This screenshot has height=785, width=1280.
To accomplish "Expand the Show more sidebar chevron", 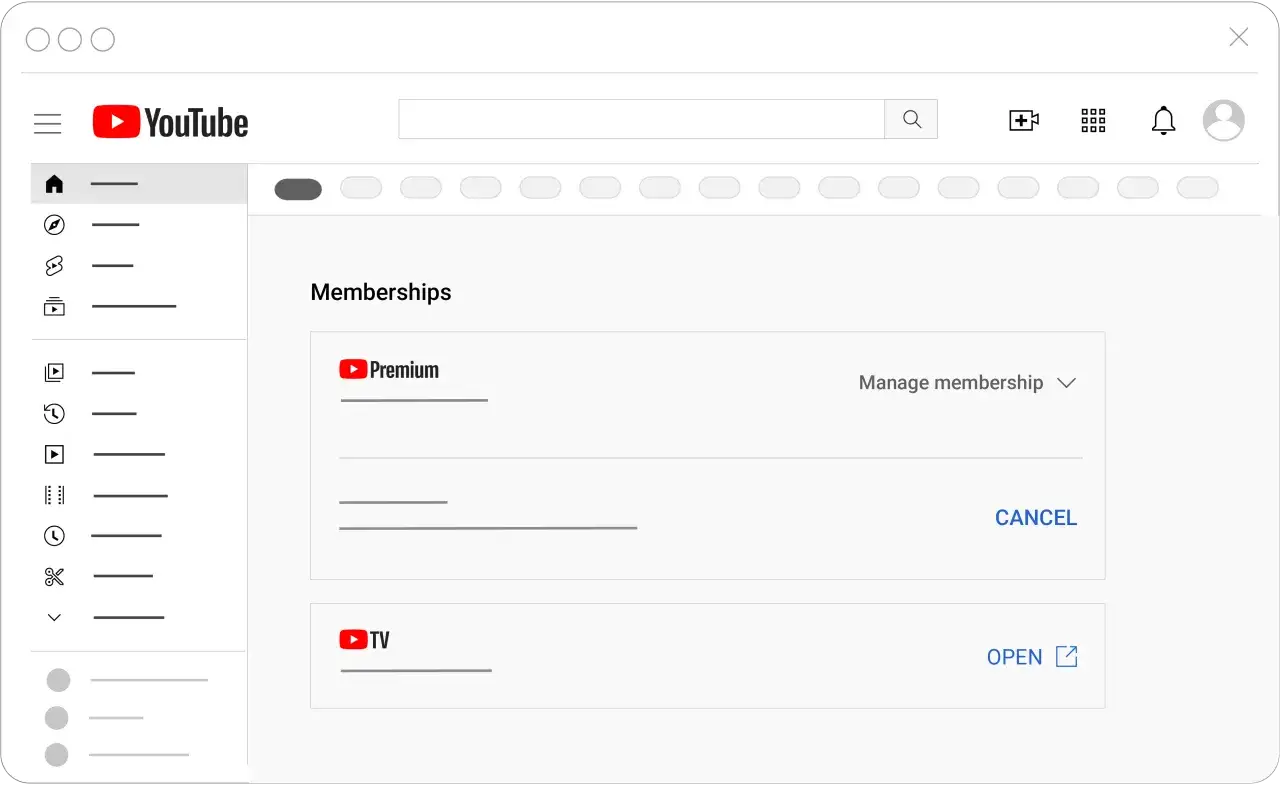I will [54, 617].
